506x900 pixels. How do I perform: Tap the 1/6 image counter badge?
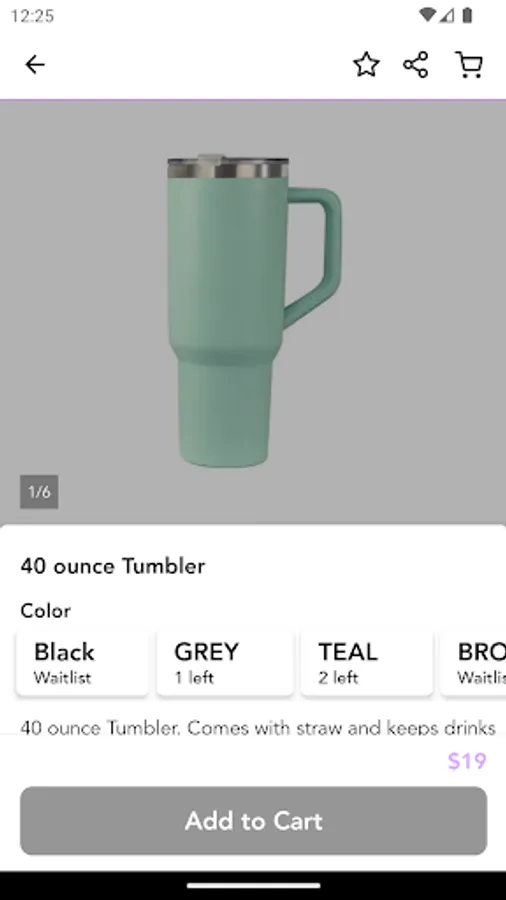(x=39, y=492)
